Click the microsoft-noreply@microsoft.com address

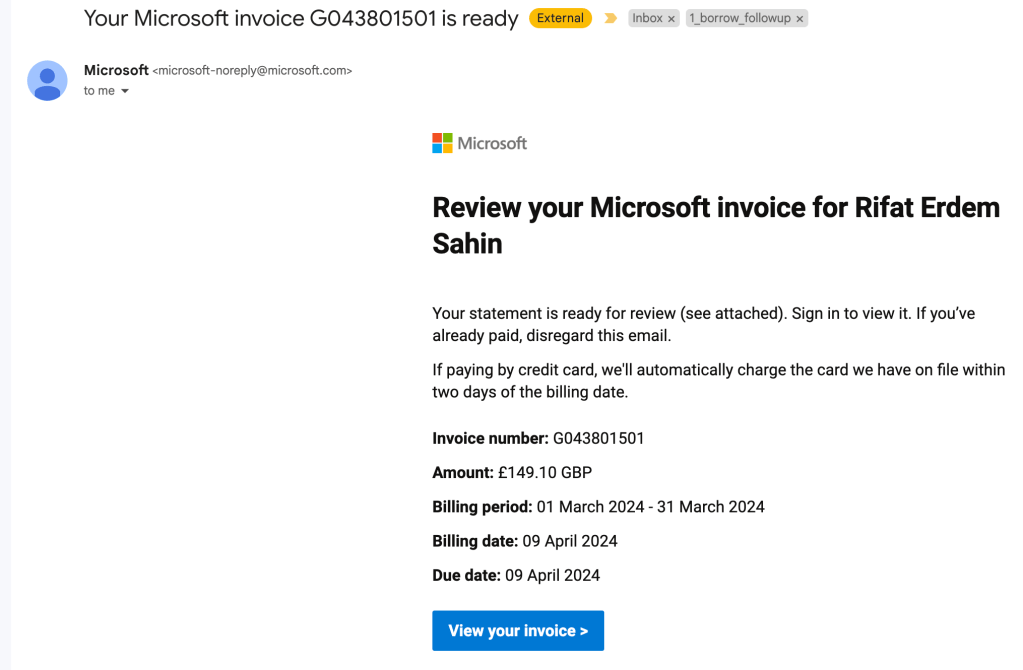(x=252, y=70)
